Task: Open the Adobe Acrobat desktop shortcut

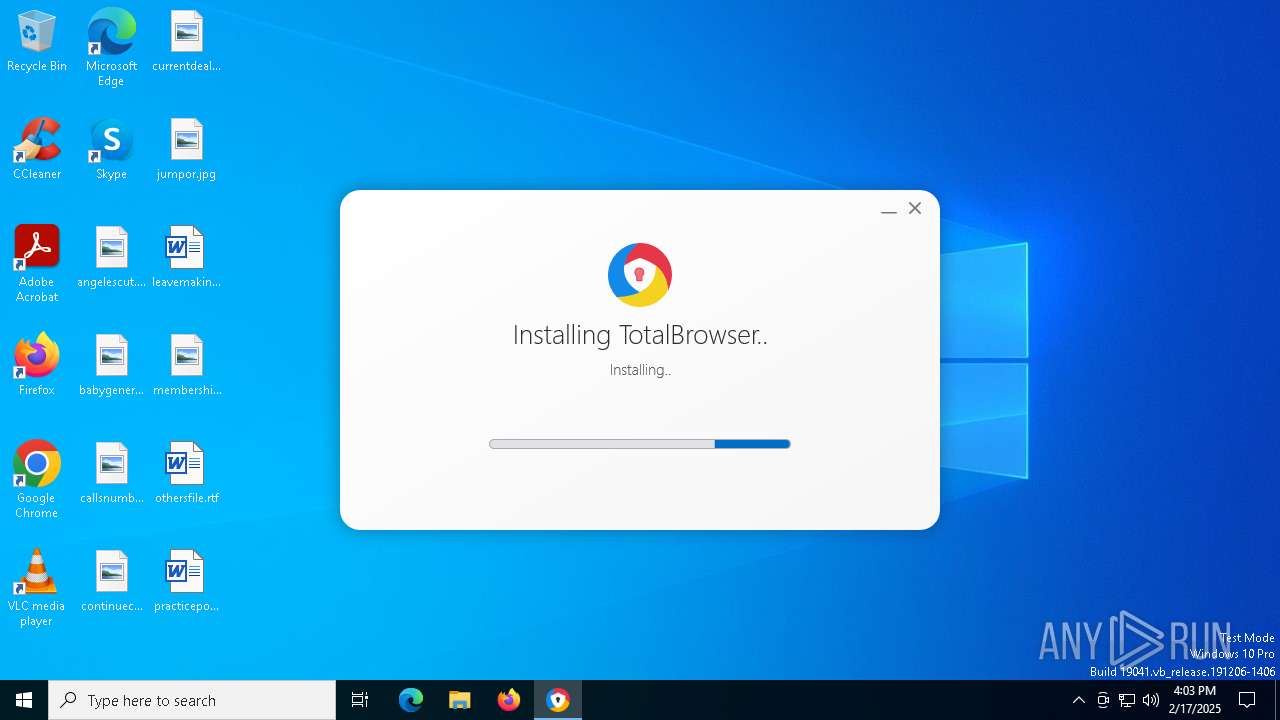Action: pos(37,263)
